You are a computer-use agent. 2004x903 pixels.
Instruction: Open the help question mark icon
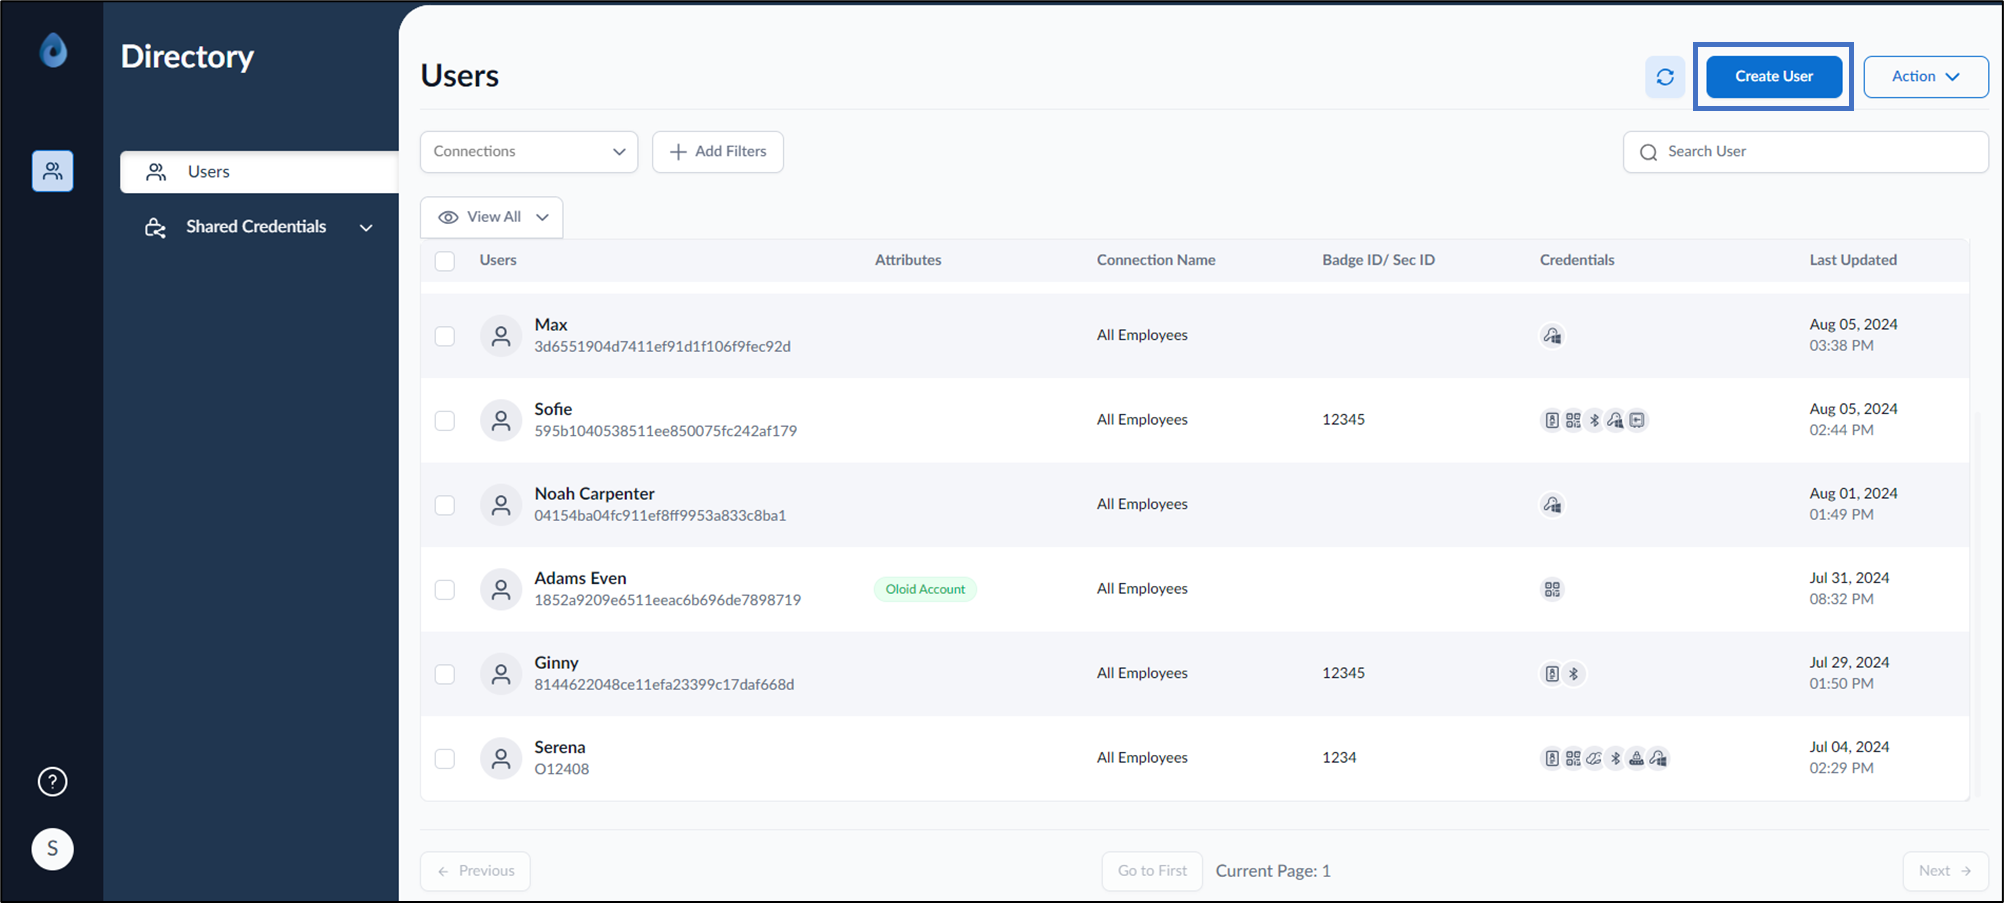point(52,782)
